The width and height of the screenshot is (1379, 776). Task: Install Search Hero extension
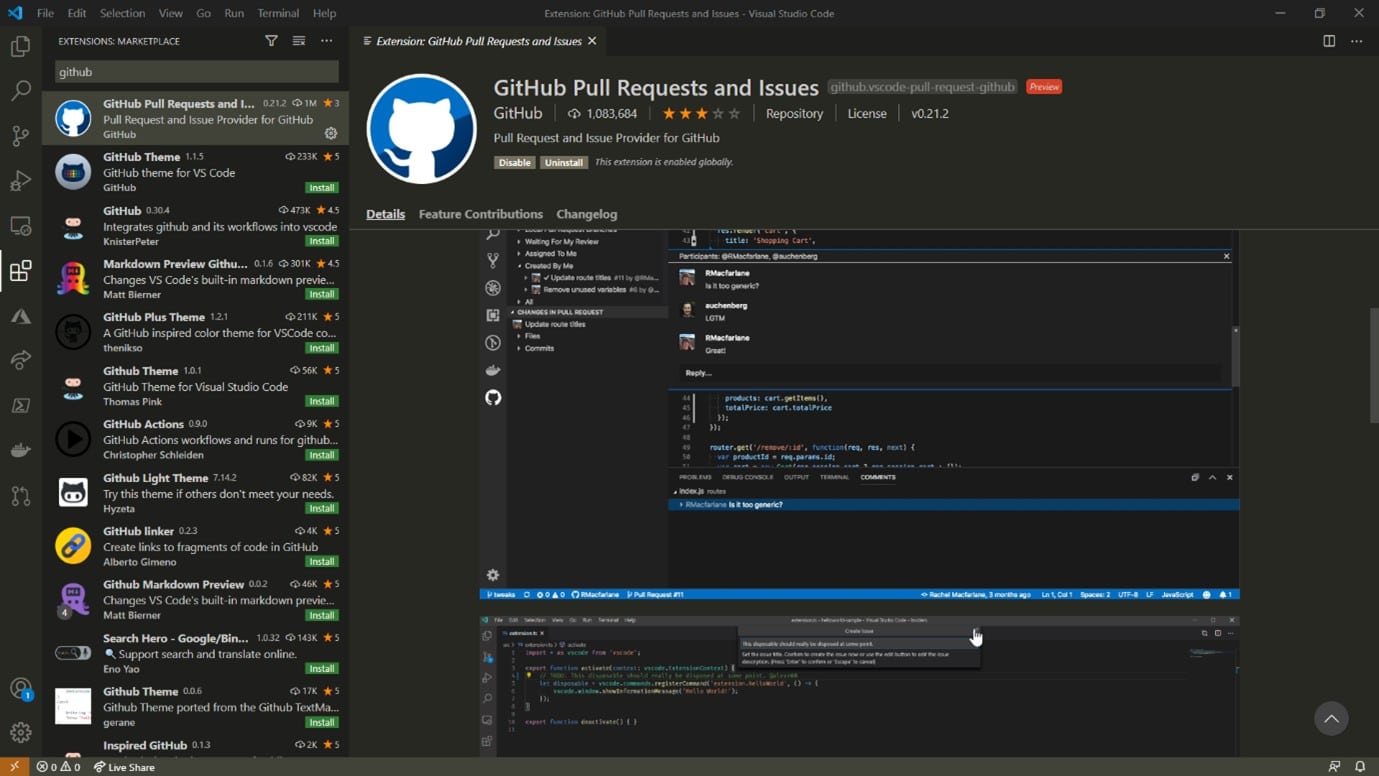click(322, 668)
